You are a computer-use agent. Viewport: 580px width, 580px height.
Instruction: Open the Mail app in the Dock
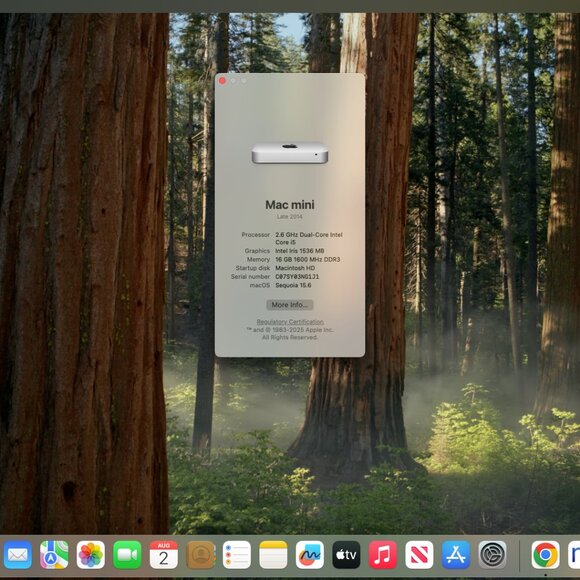click(x=17, y=554)
